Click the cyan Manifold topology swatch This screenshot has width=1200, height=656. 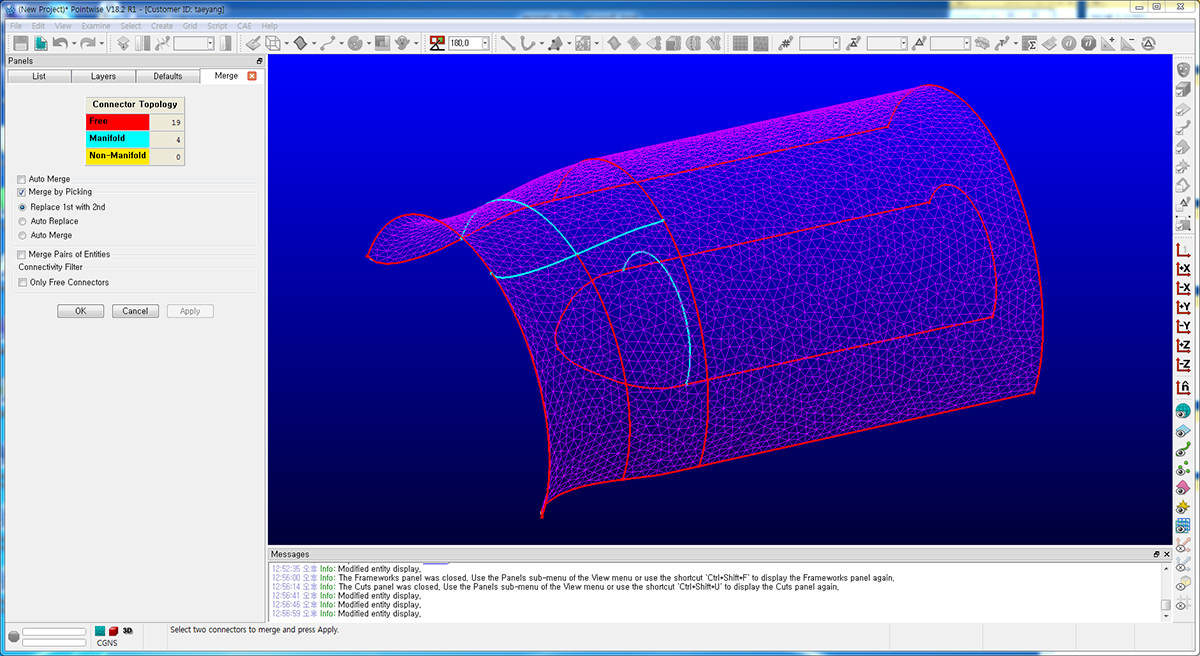(x=117, y=139)
